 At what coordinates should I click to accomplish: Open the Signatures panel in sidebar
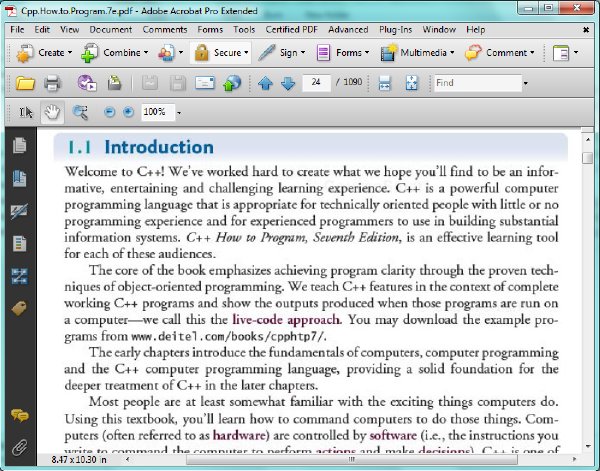point(20,211)
